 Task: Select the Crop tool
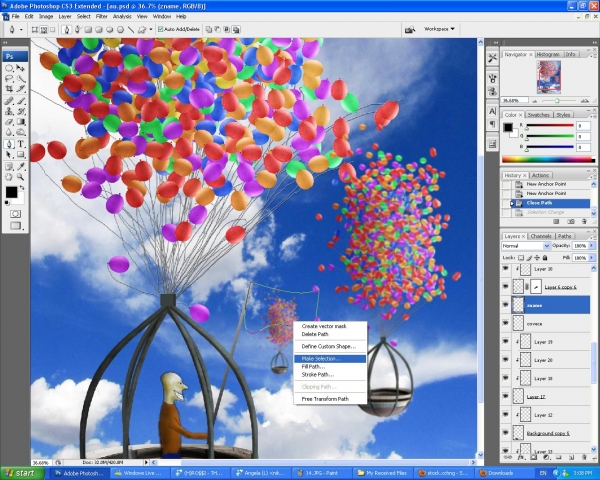tap(9, 89)
